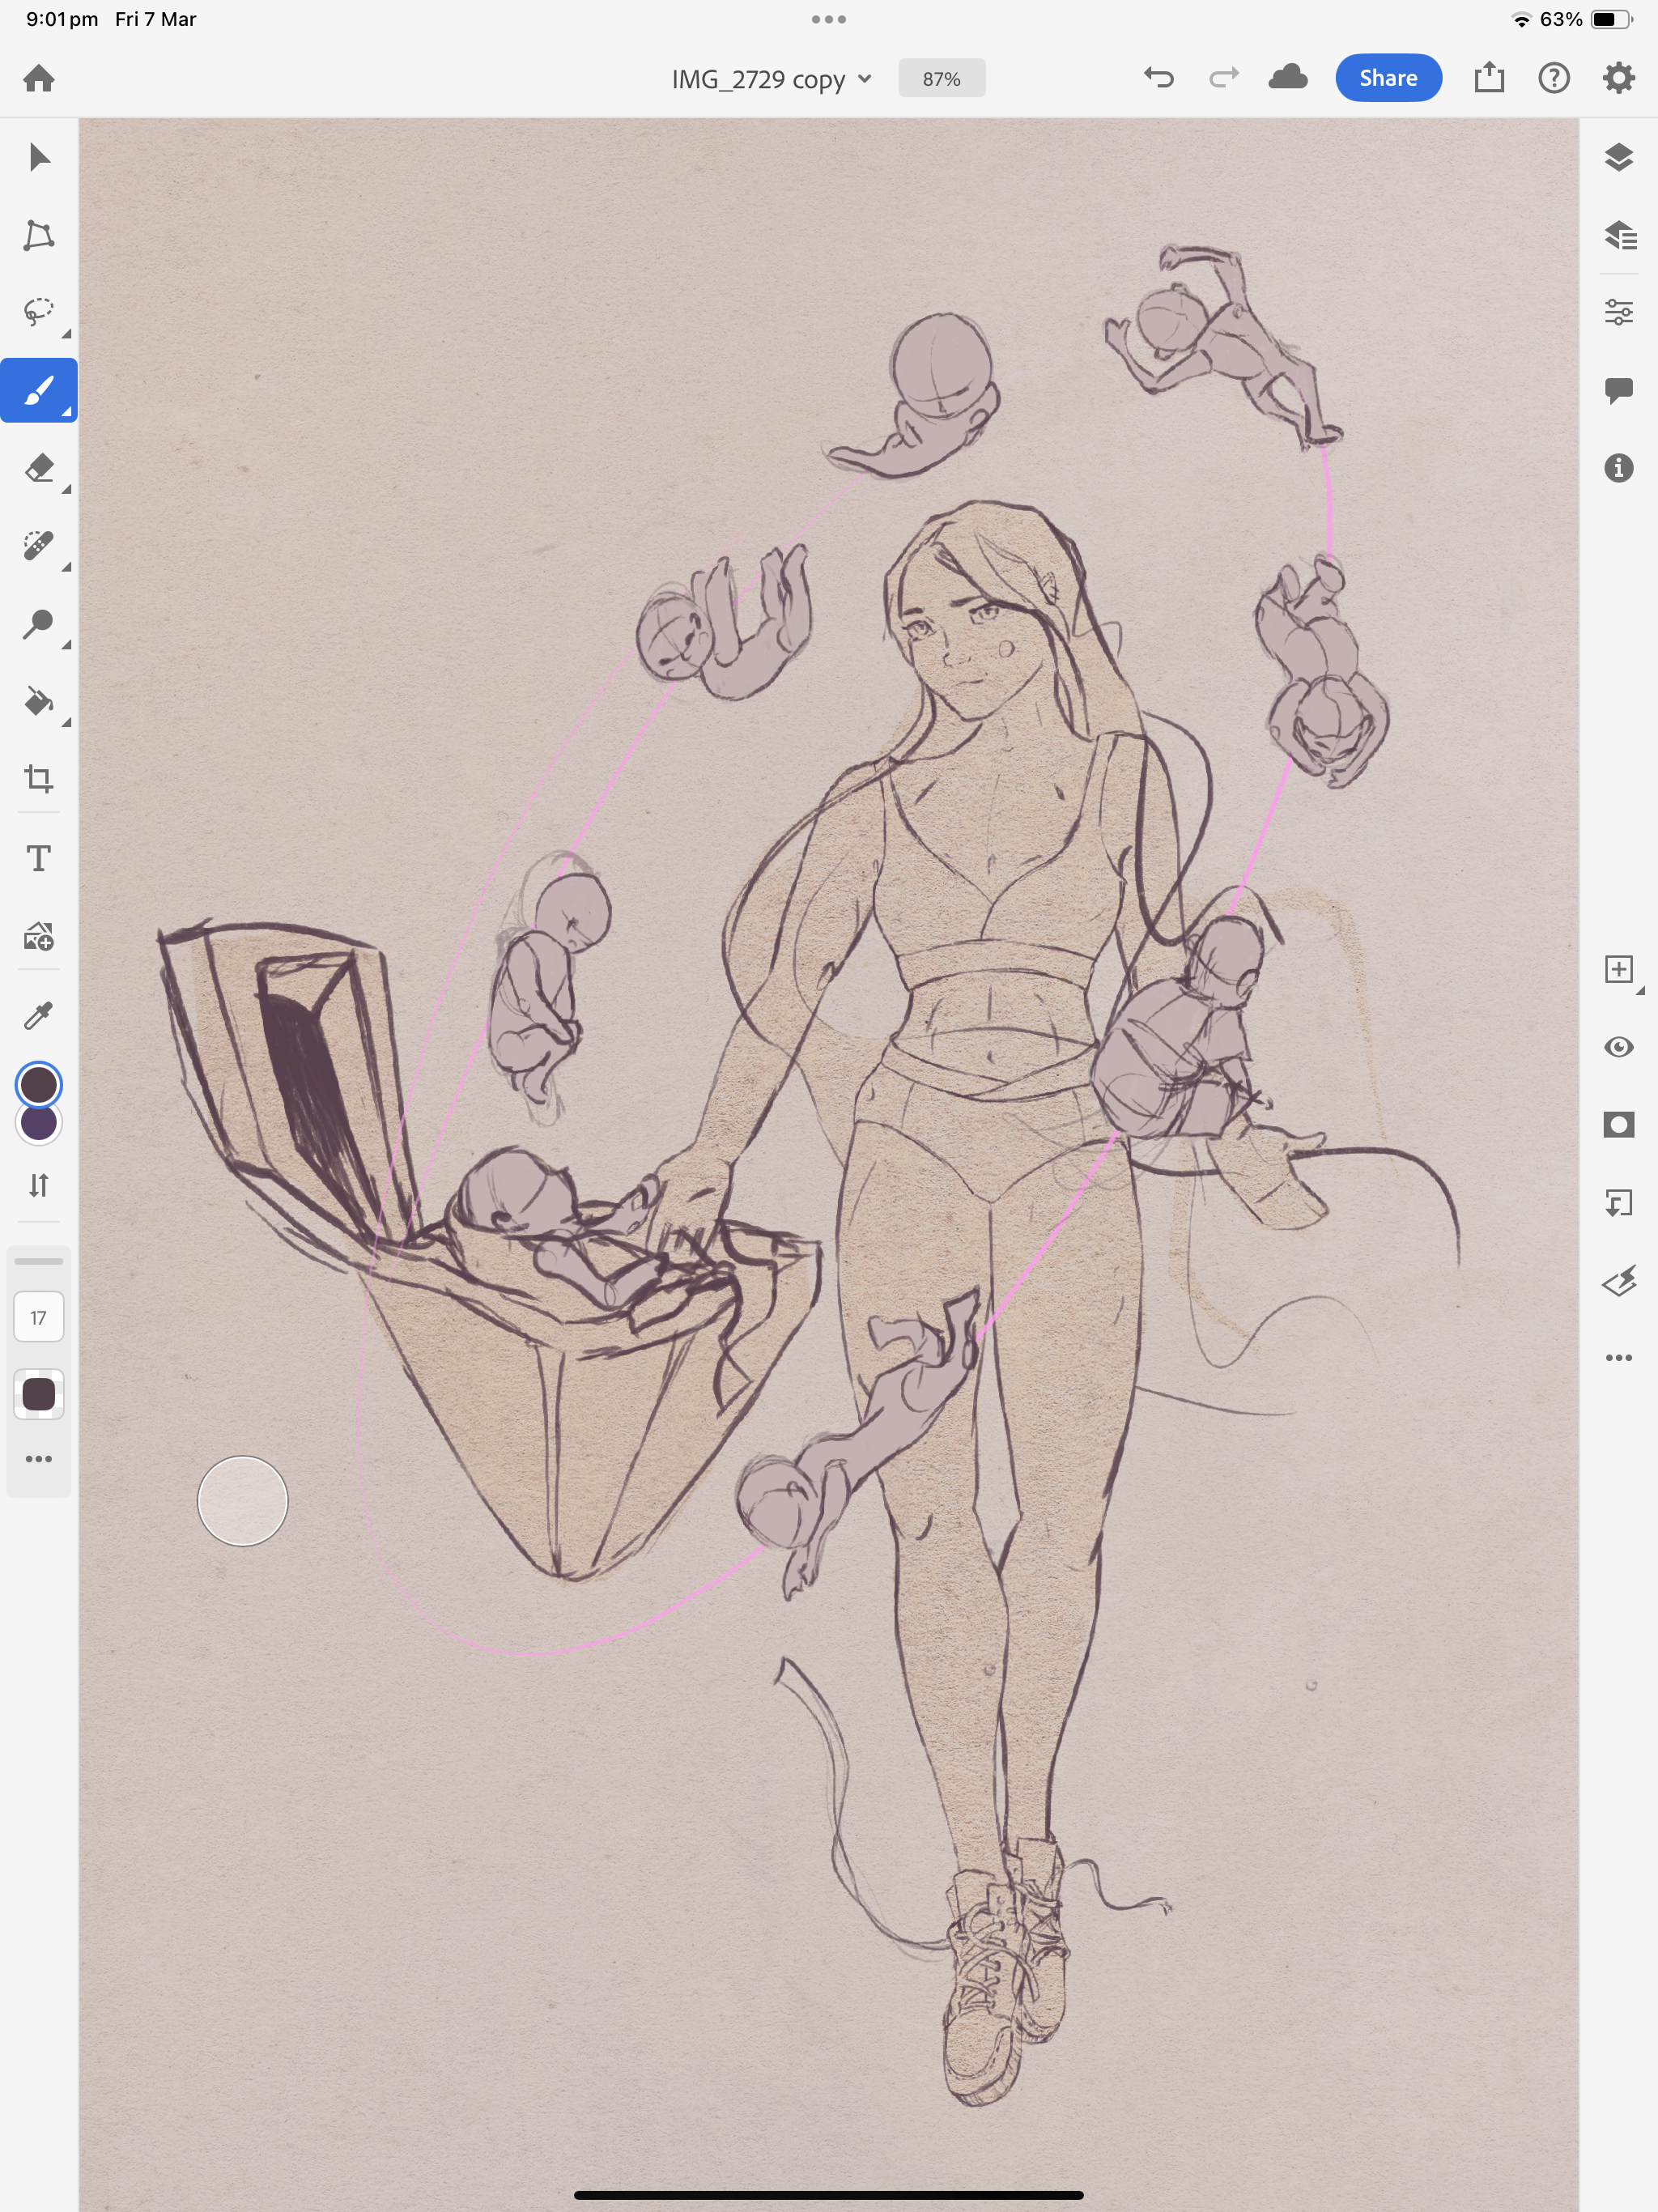Select the Transform tool
The image size is (1658, 2212).
tap(38, 235)
